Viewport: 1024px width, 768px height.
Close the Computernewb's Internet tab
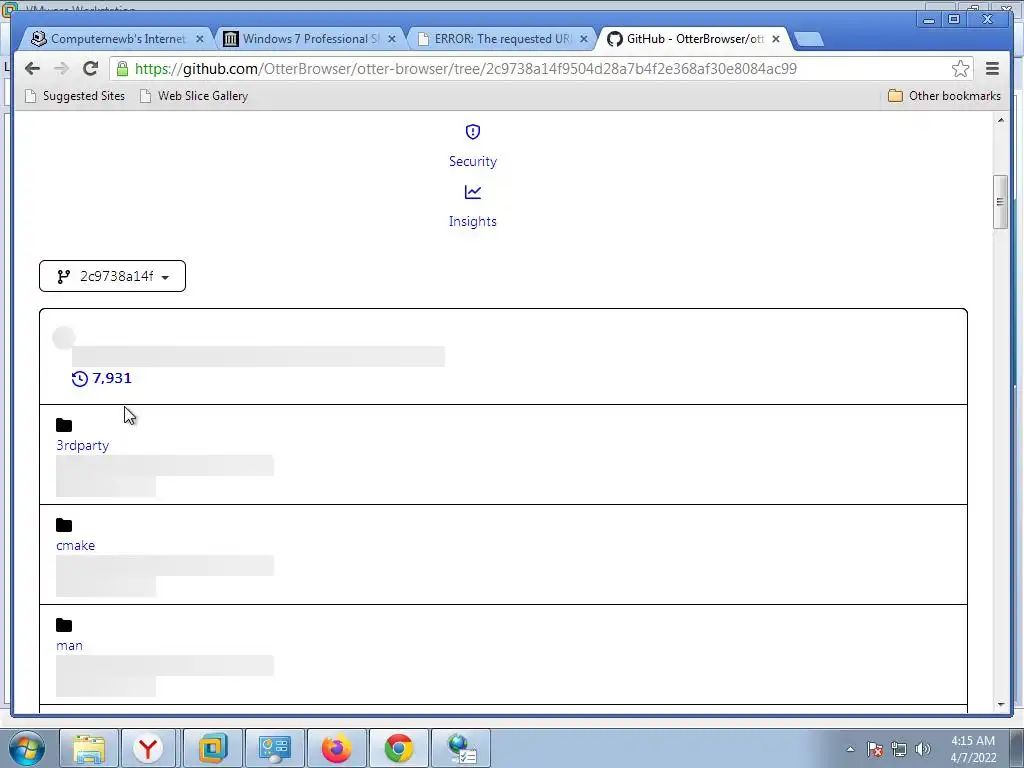200,39
